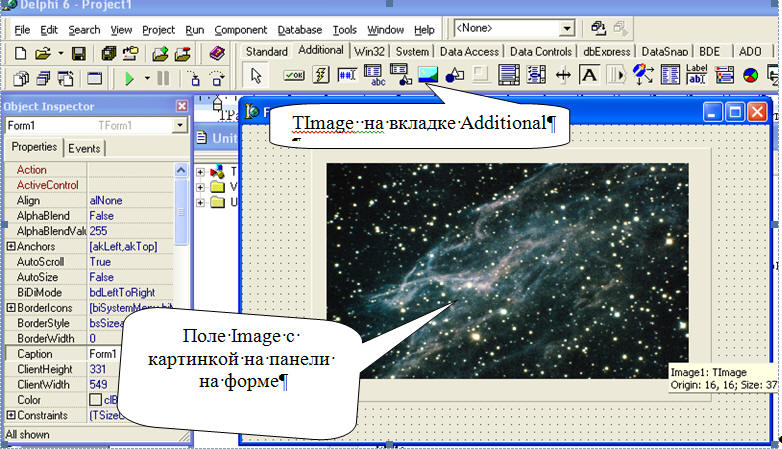Select the BitBtn OK component

(x=294, y=75)
